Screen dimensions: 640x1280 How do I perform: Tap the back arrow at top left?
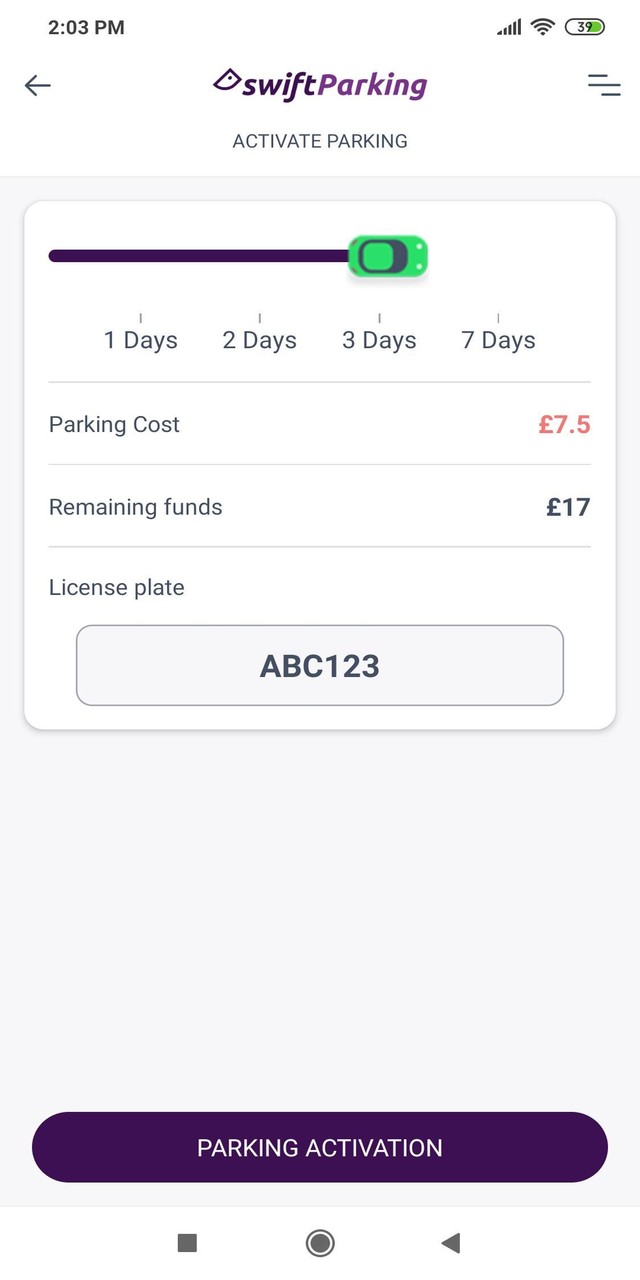tap(37, 85)
